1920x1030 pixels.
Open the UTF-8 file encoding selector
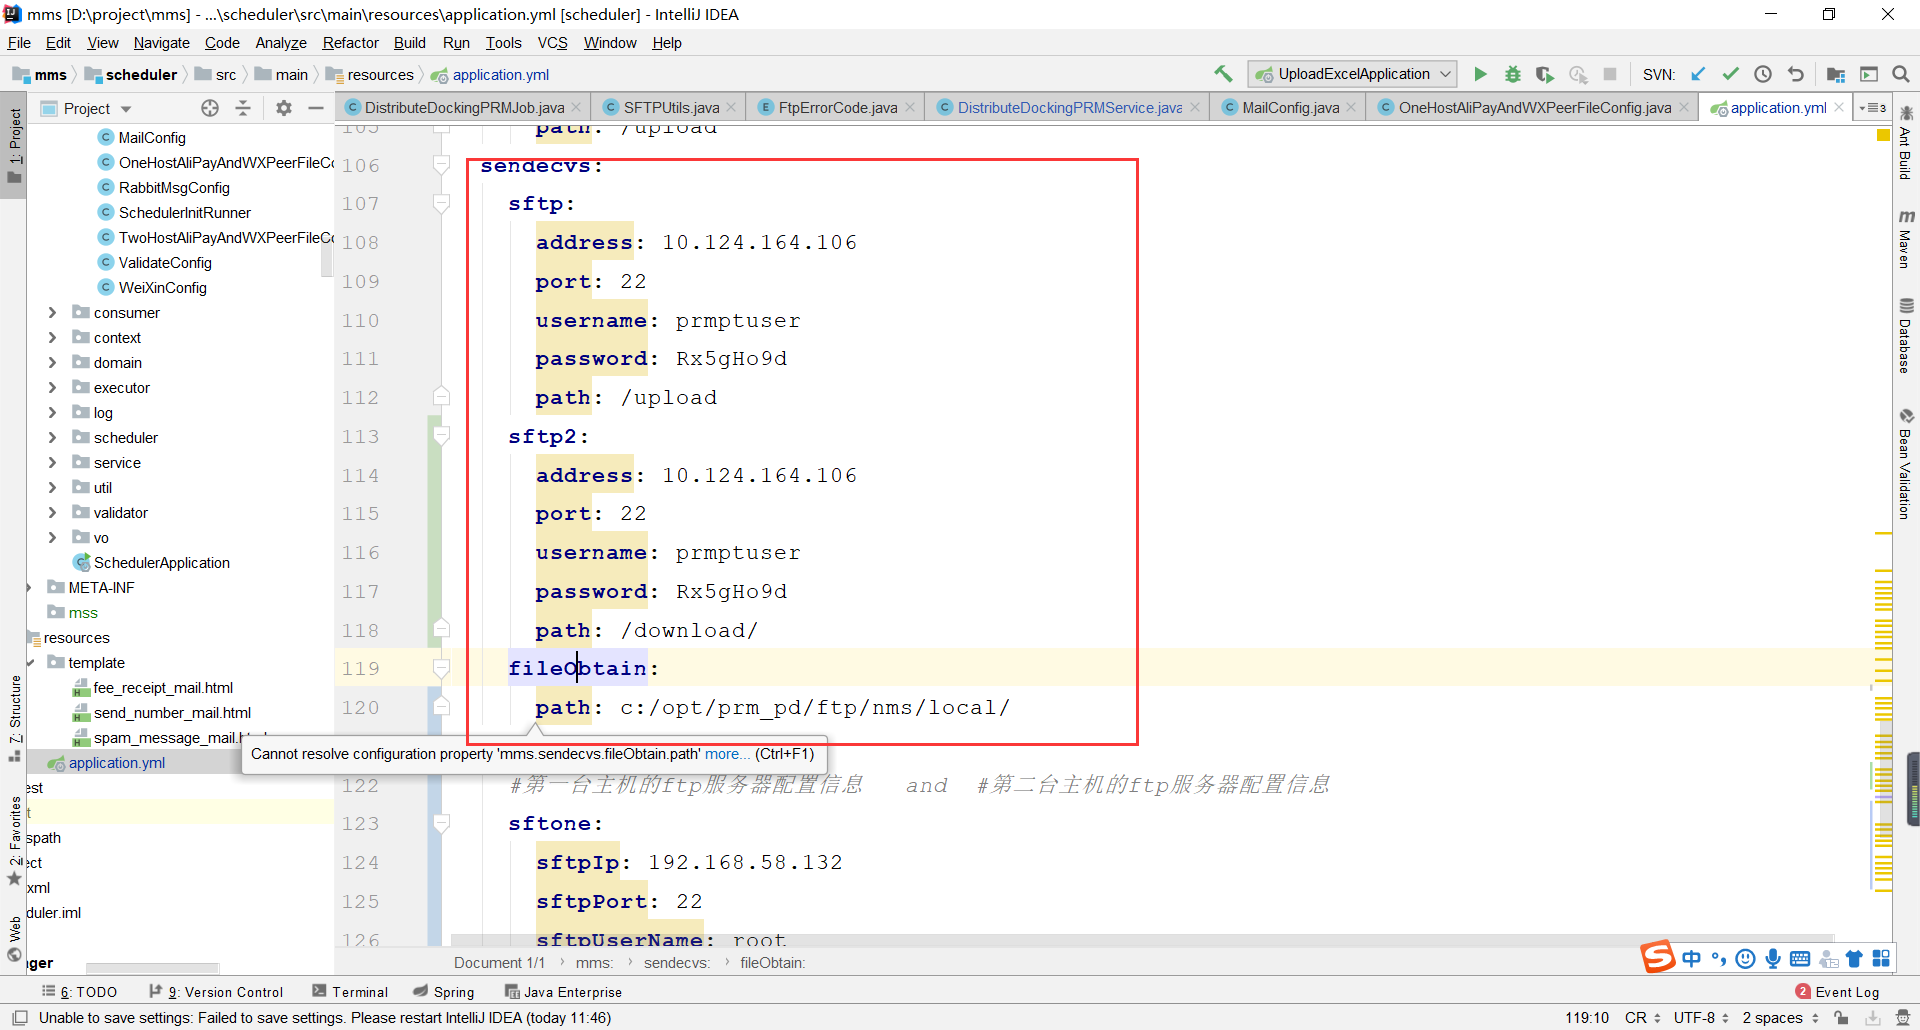[x=1701, y=1018]
